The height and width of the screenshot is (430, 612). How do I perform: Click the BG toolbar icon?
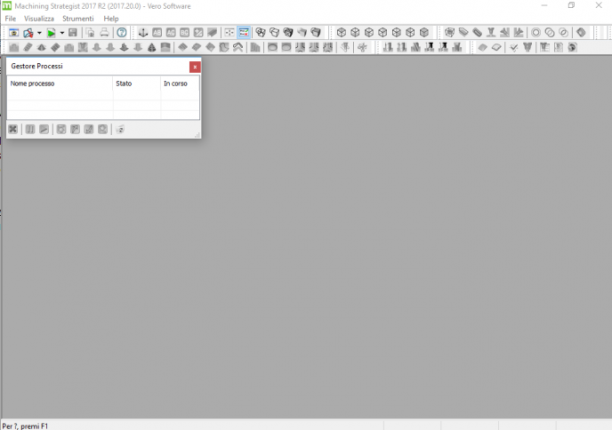184,32
